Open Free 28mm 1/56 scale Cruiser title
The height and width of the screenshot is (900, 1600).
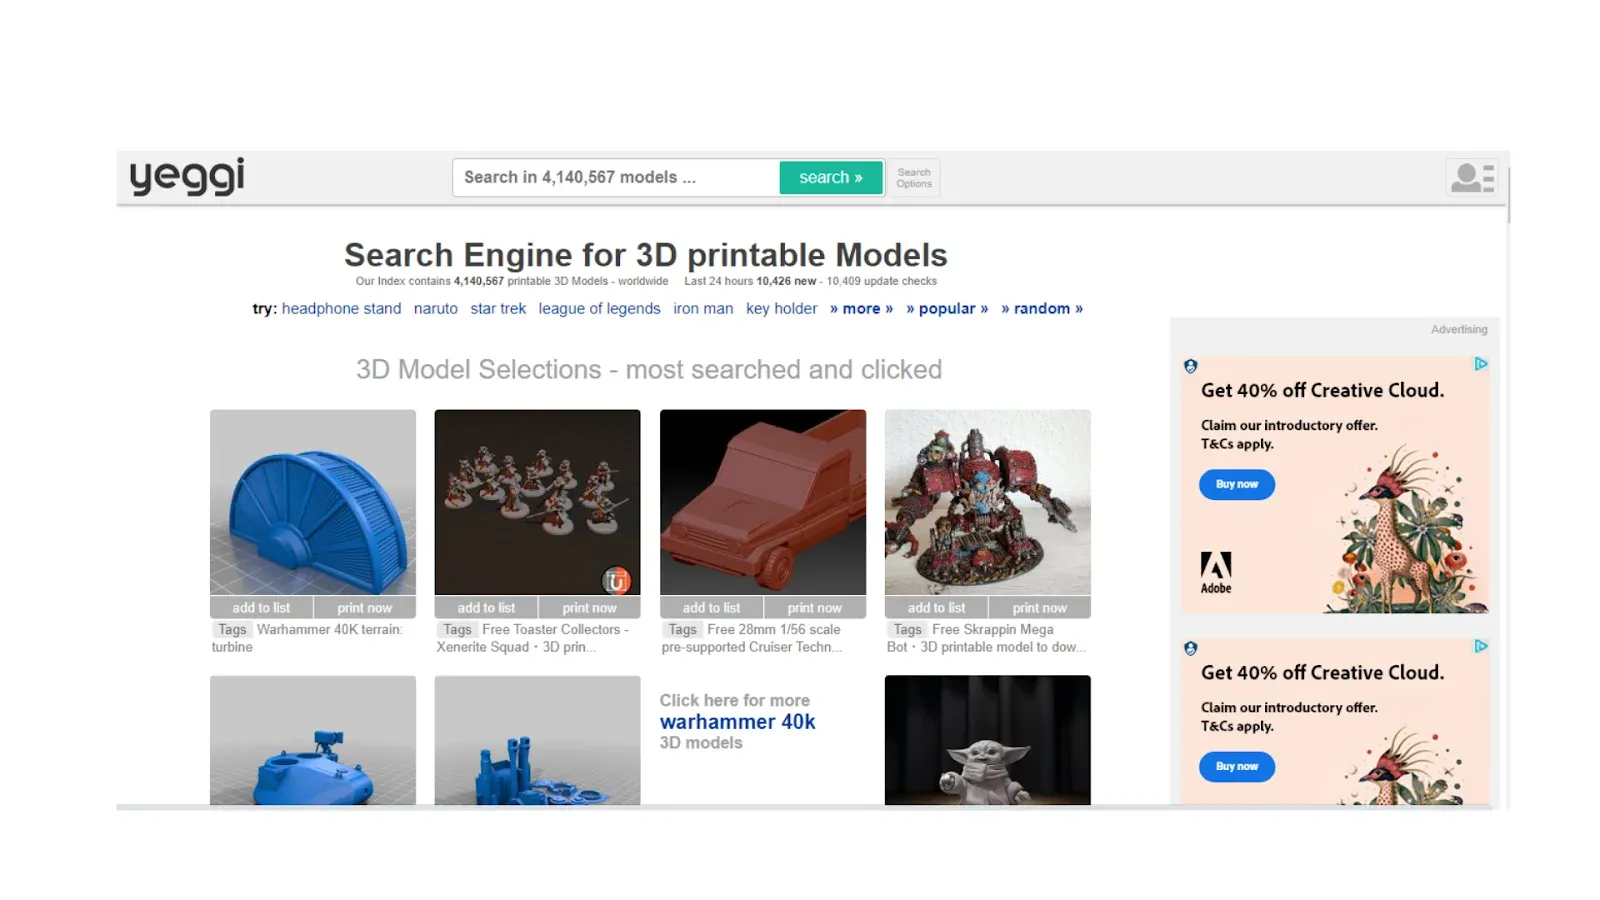(x=752, y=638)
